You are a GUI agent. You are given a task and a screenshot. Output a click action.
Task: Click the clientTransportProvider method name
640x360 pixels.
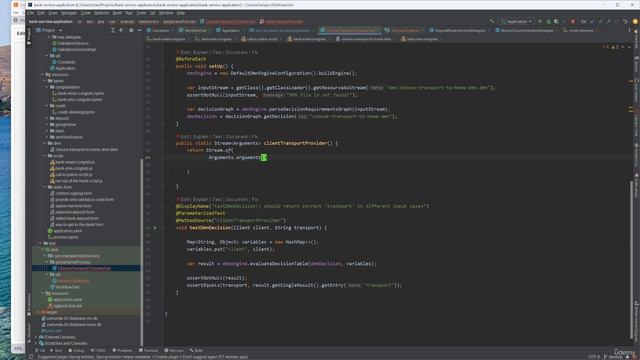(296, 143)
